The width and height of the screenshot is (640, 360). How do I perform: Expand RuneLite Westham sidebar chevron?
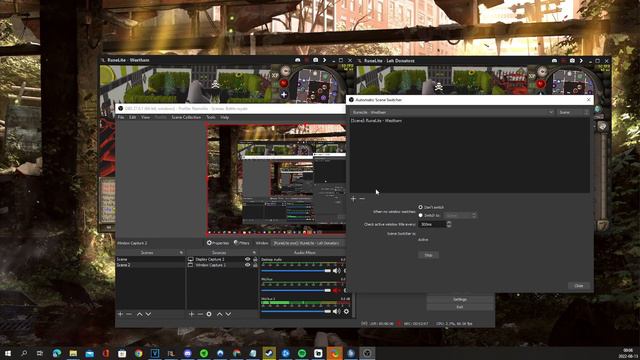pyautogui.click(x=324, y=60)
